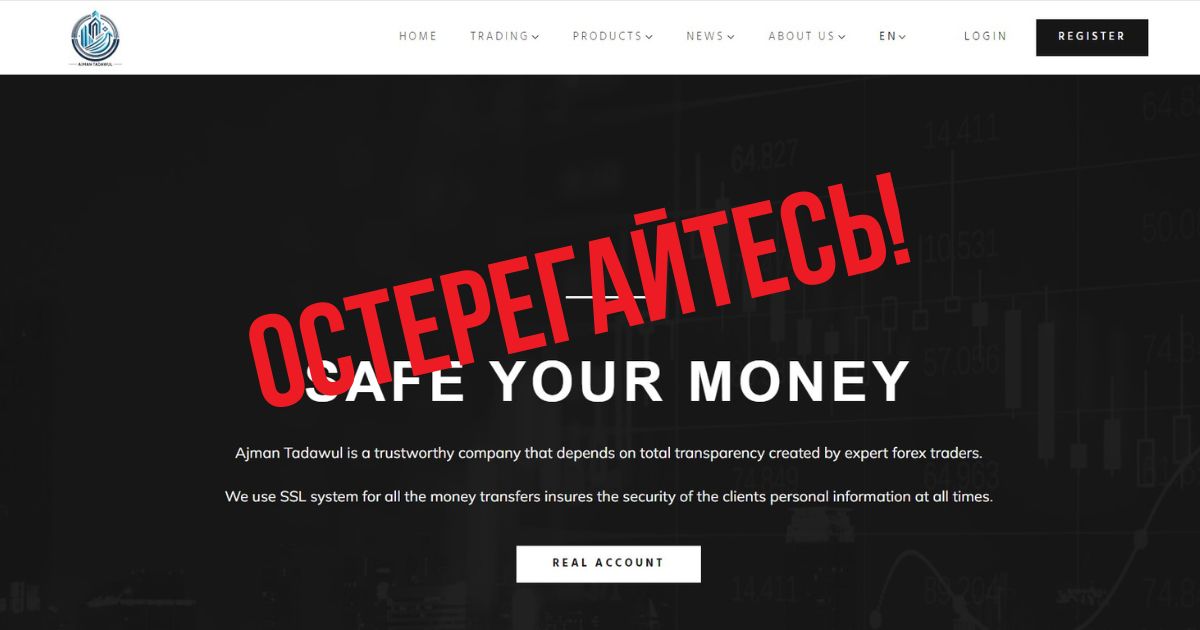Click the SSL system security text line
This screenshot has height=630, width=1200.
609,496
